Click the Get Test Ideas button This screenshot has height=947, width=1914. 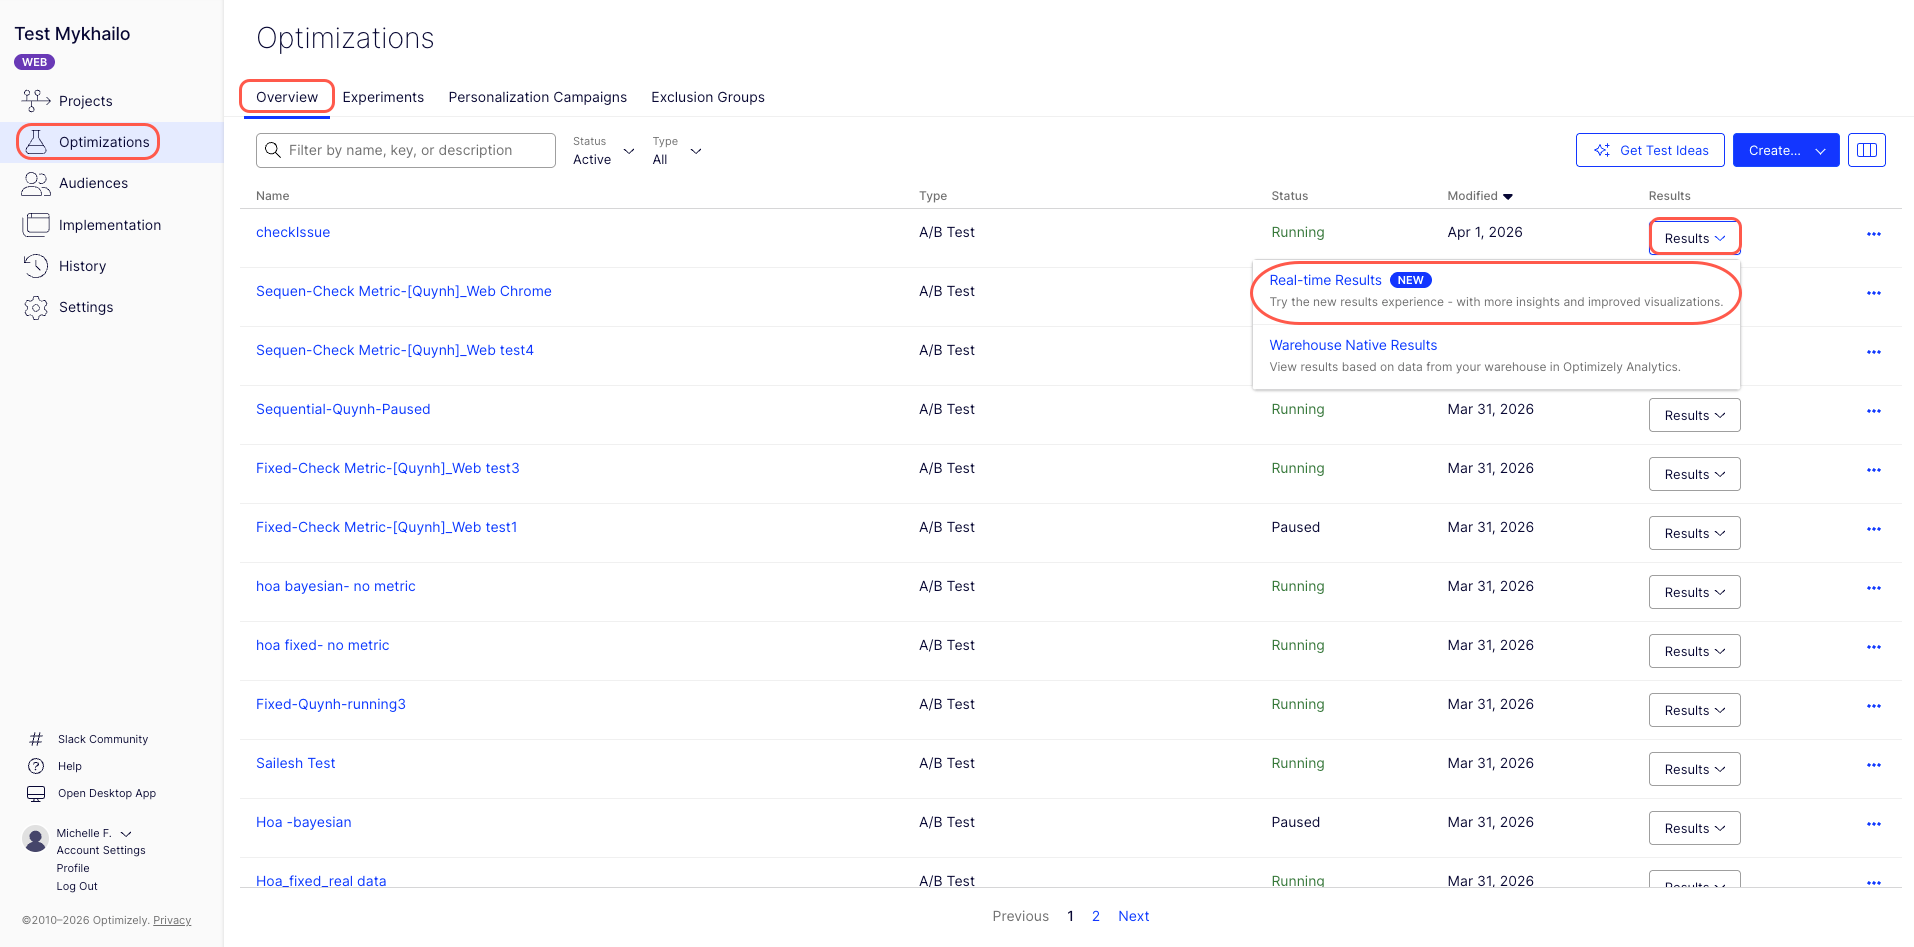coord(1650,150)
